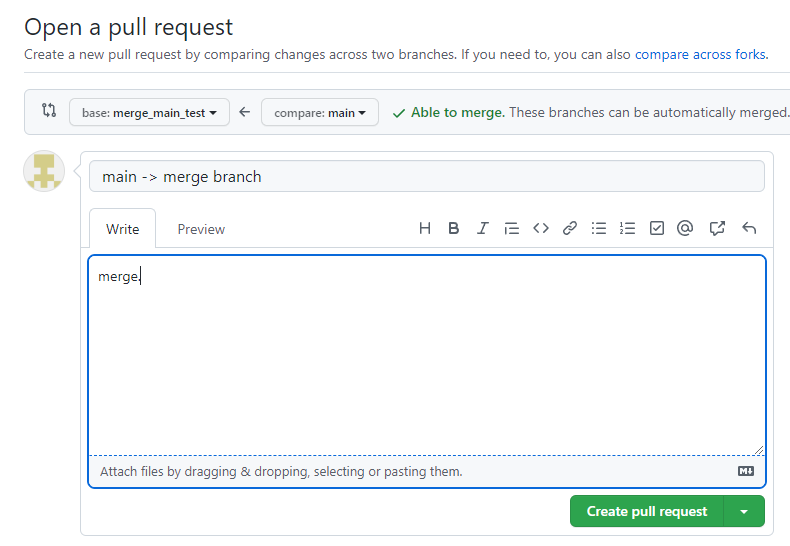This screenshot has width=790, height=546.
Task: Insert a numbered list
Action: pos(627,229)
